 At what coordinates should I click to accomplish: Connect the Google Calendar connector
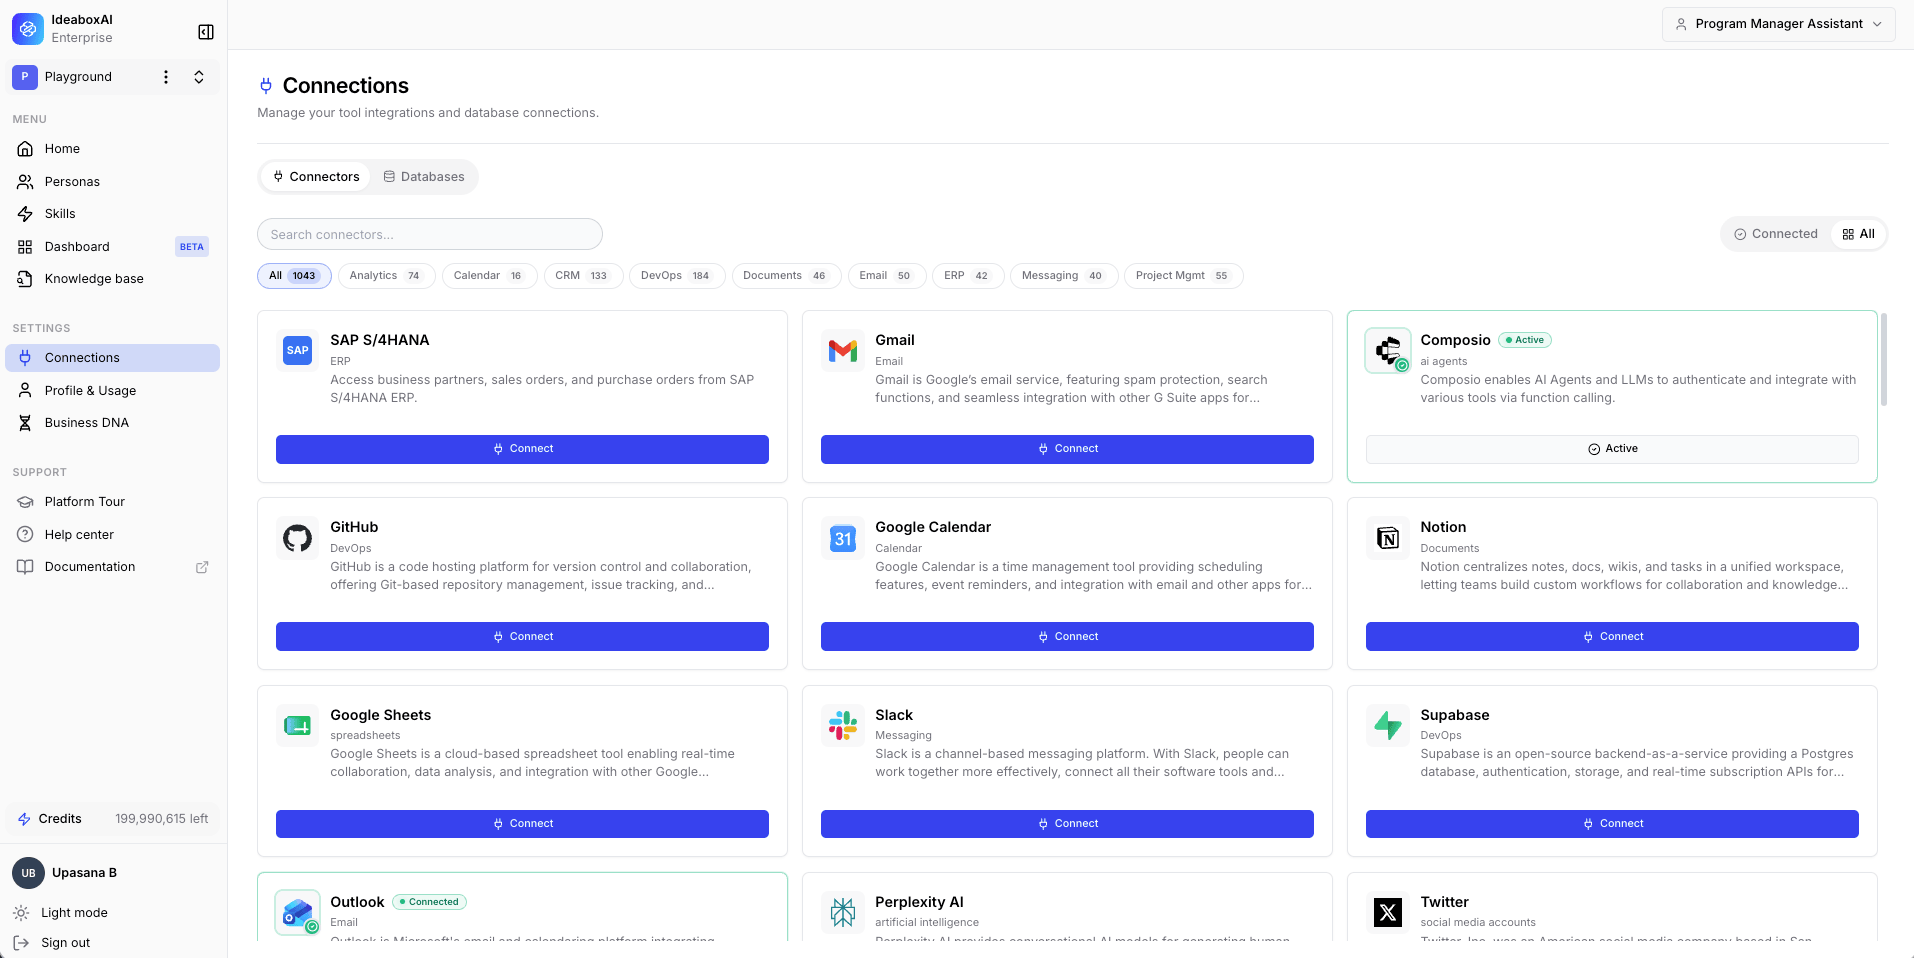[x=1067, y=637]
